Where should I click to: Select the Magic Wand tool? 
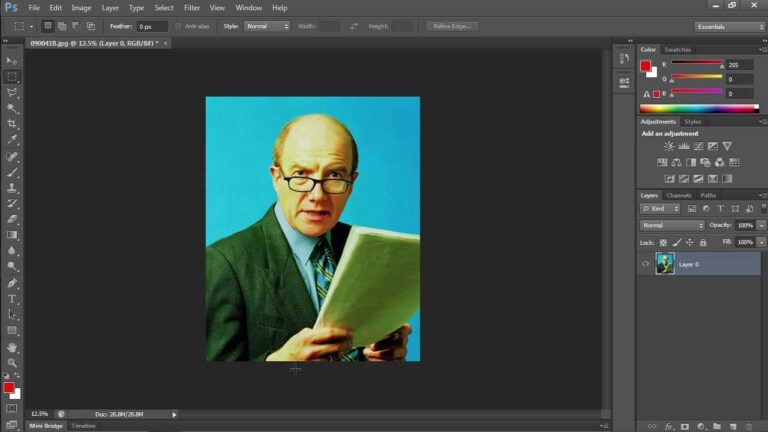tap(12, 108)
